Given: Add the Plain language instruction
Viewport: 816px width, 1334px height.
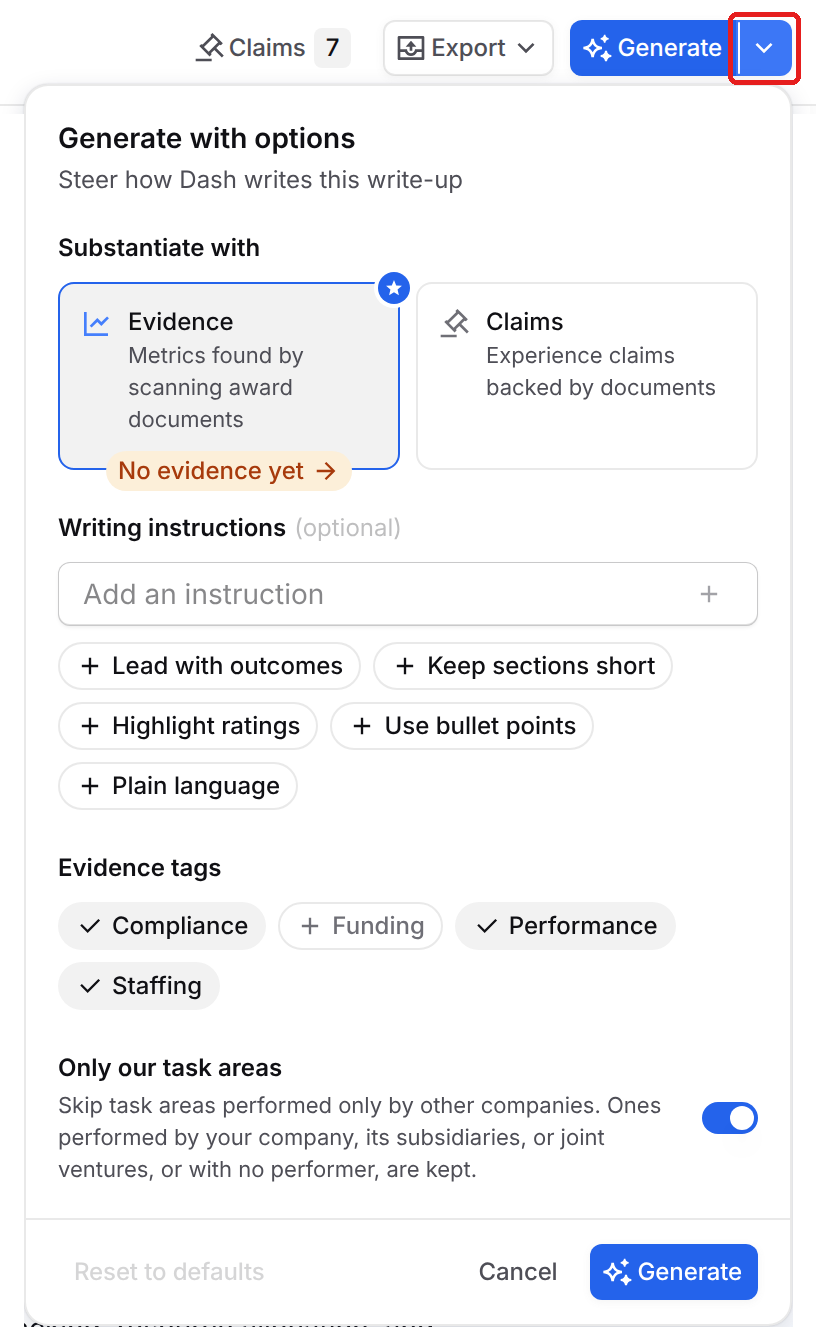Looking at the screenshot, I should pyautogui.click(x=178, y=786).
